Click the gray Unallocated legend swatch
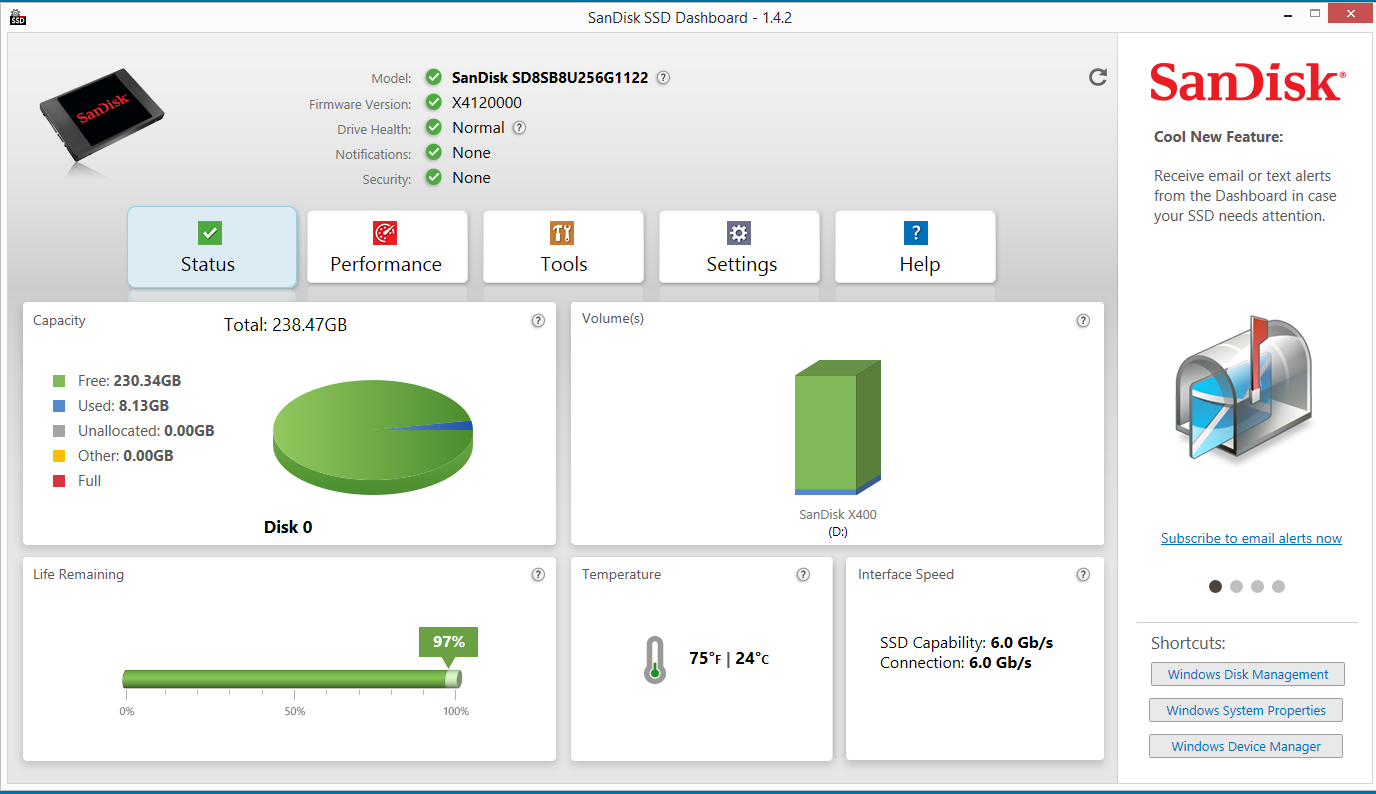Screen dimensions: 1376x794 click(x=59, y=431)
